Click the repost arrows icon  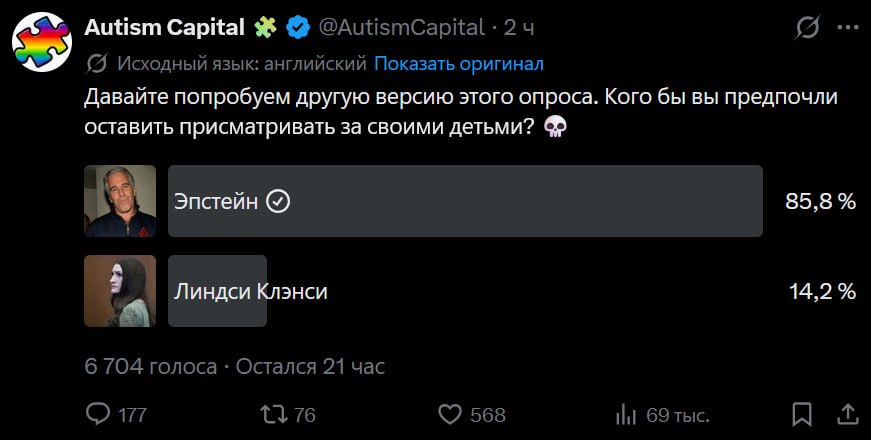(274, 414)
